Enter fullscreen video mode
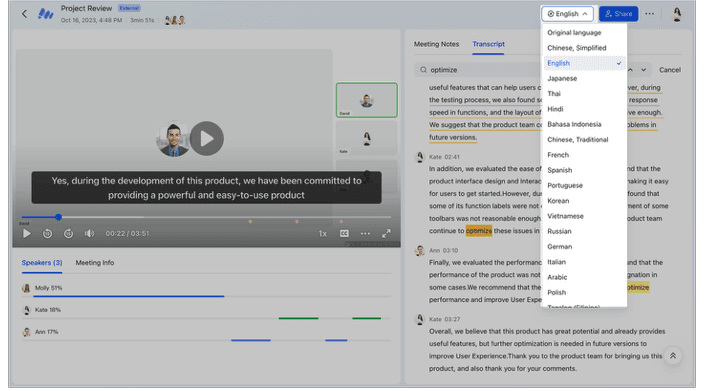The image size is (704, 391). (386, 233)
